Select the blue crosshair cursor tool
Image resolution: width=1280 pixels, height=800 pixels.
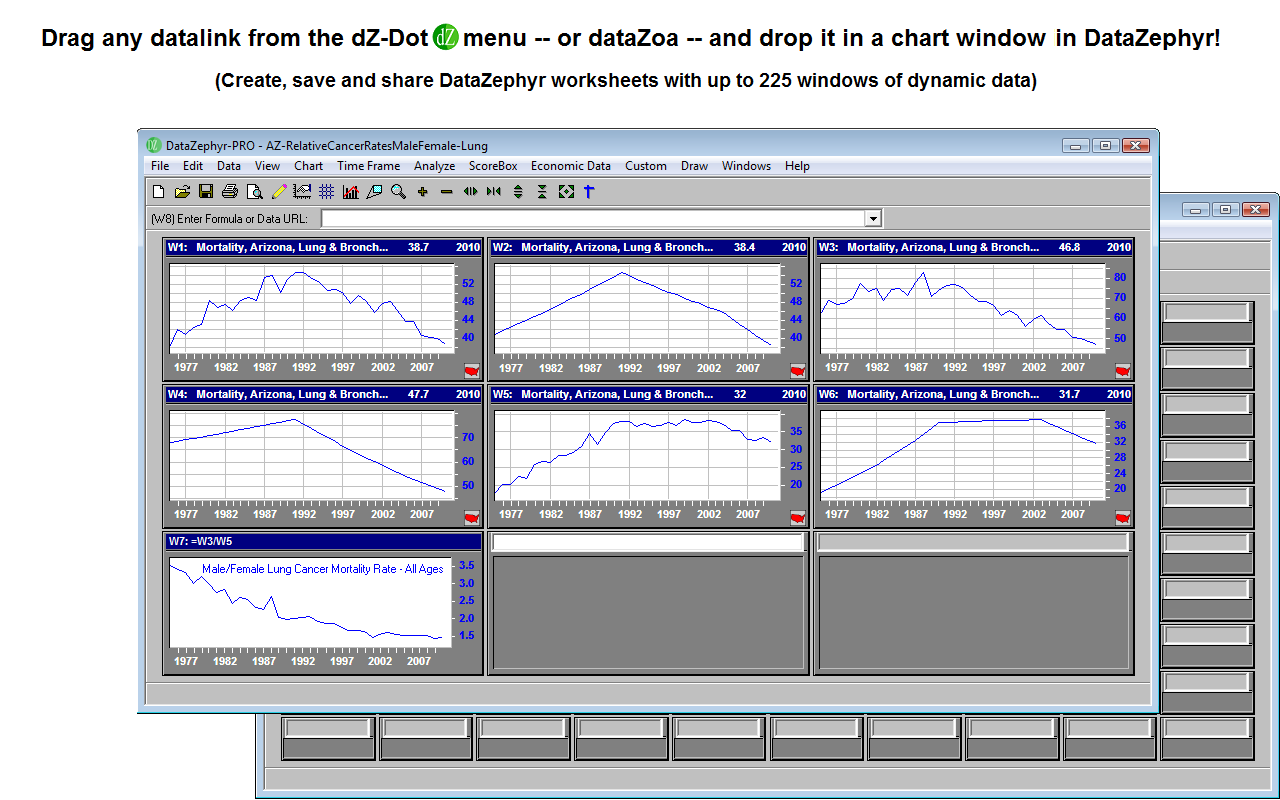[x=590, y=192]
